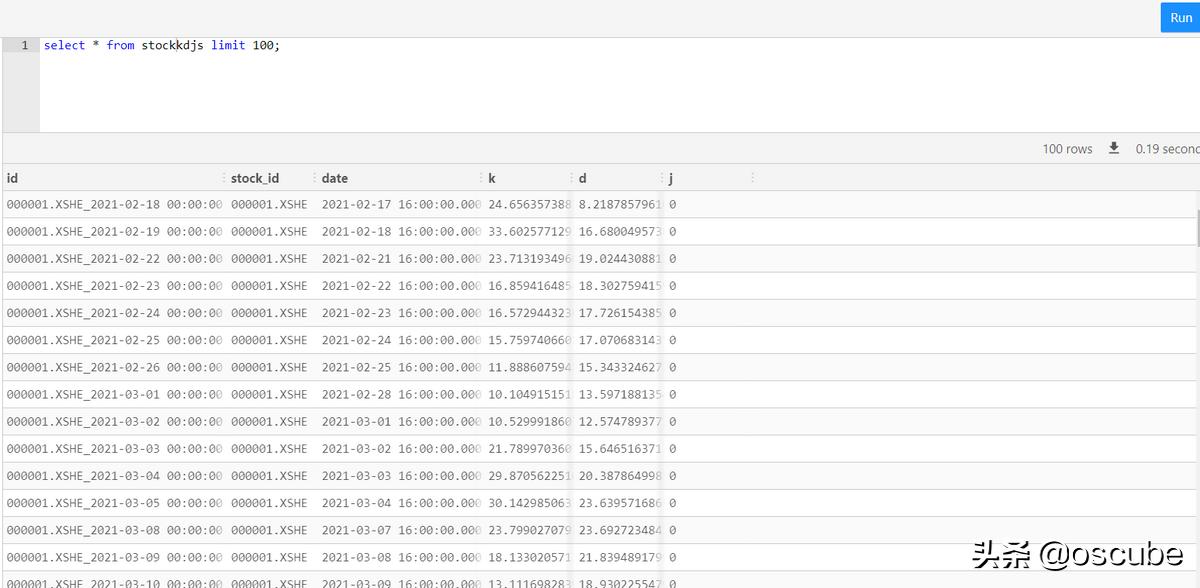Click the j column resize handle
The height and width of the screenshot is (588, 1200).
[752, 178]
